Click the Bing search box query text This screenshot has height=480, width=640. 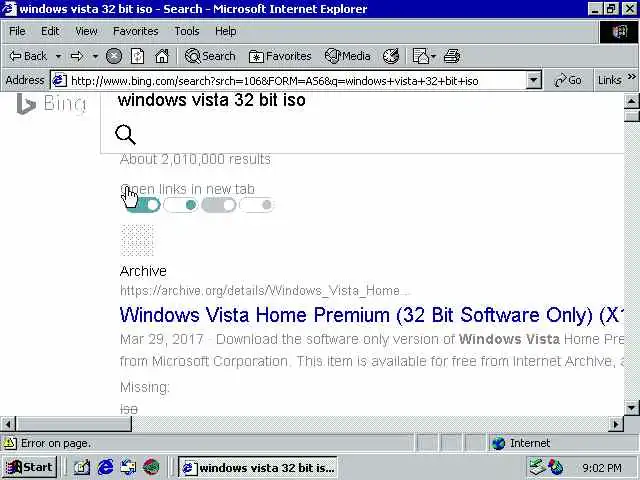211,100
